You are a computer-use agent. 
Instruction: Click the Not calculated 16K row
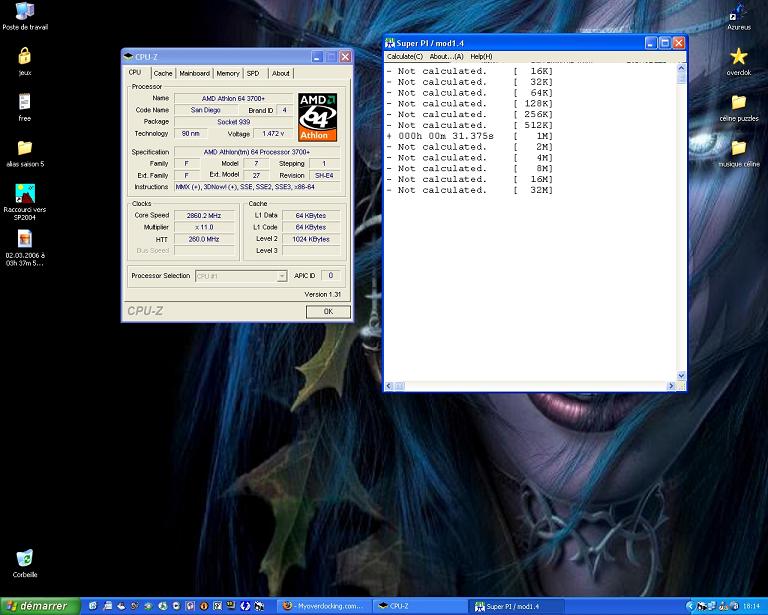tap(470, 71)
